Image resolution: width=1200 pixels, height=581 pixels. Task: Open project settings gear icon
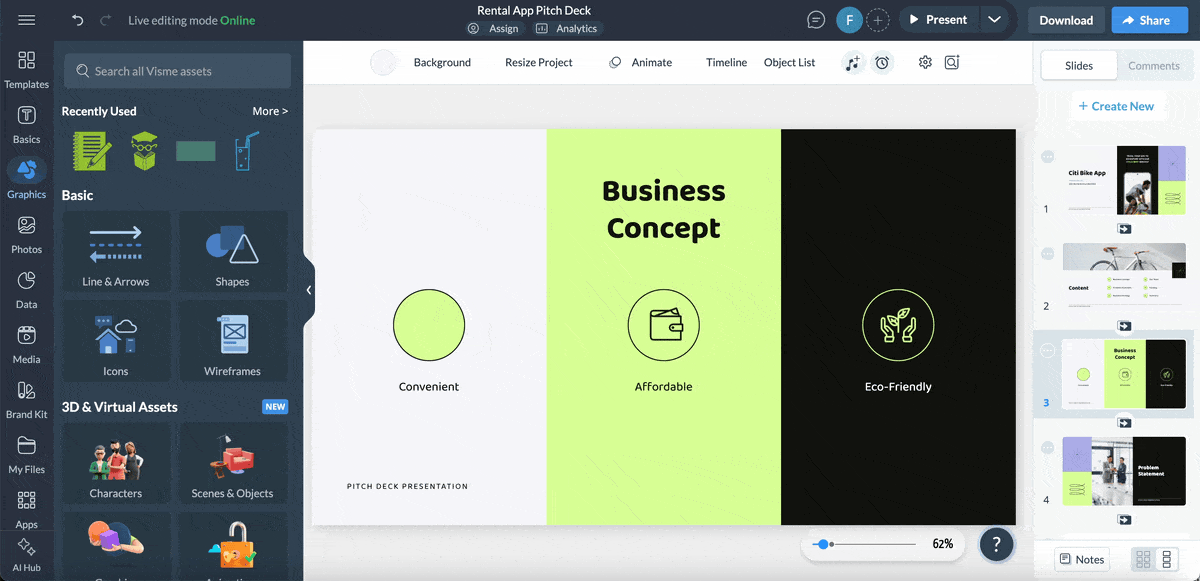click(x=925, y=62)
